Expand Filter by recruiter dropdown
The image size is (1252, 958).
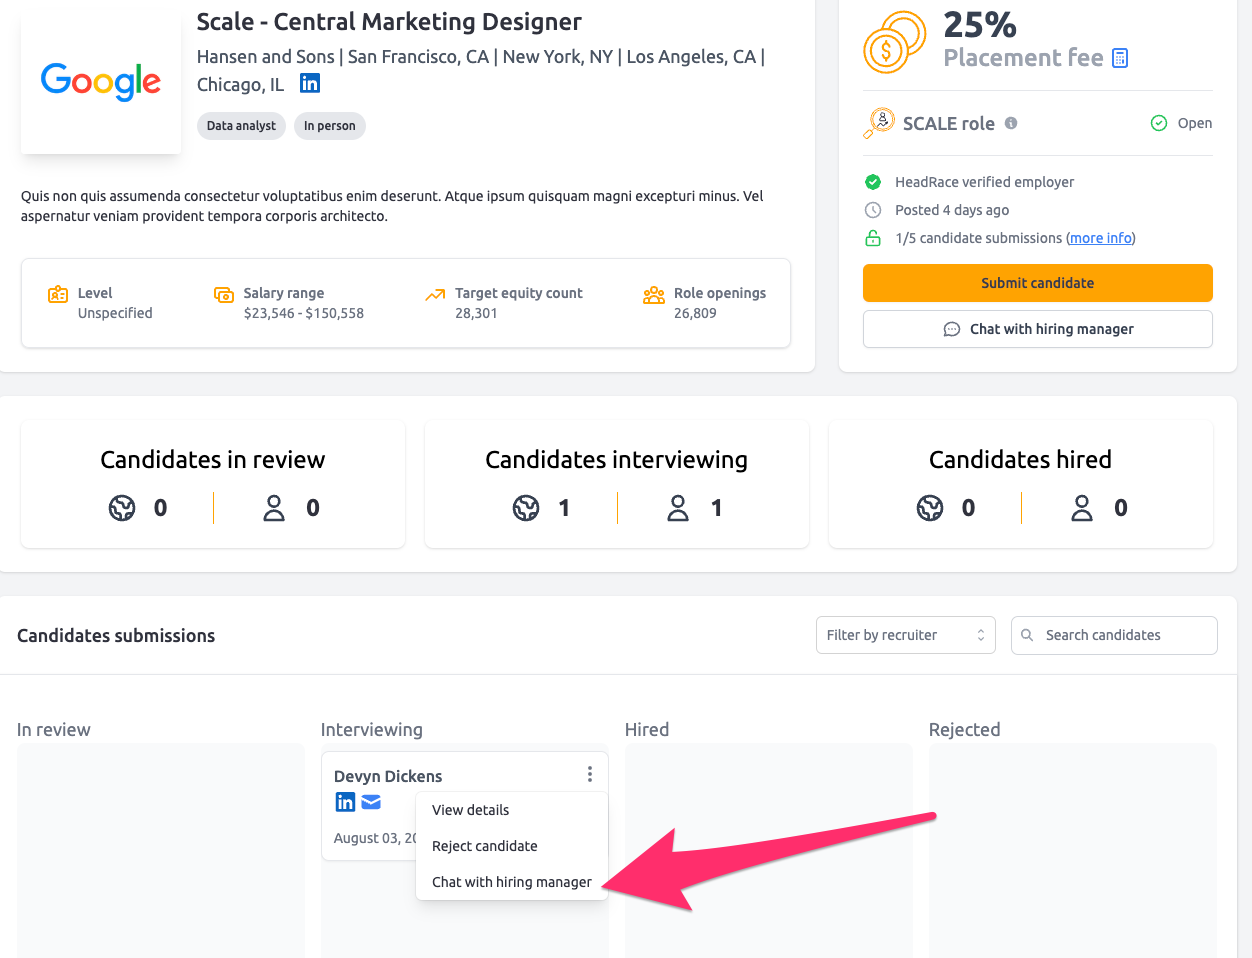click(905, 635)
